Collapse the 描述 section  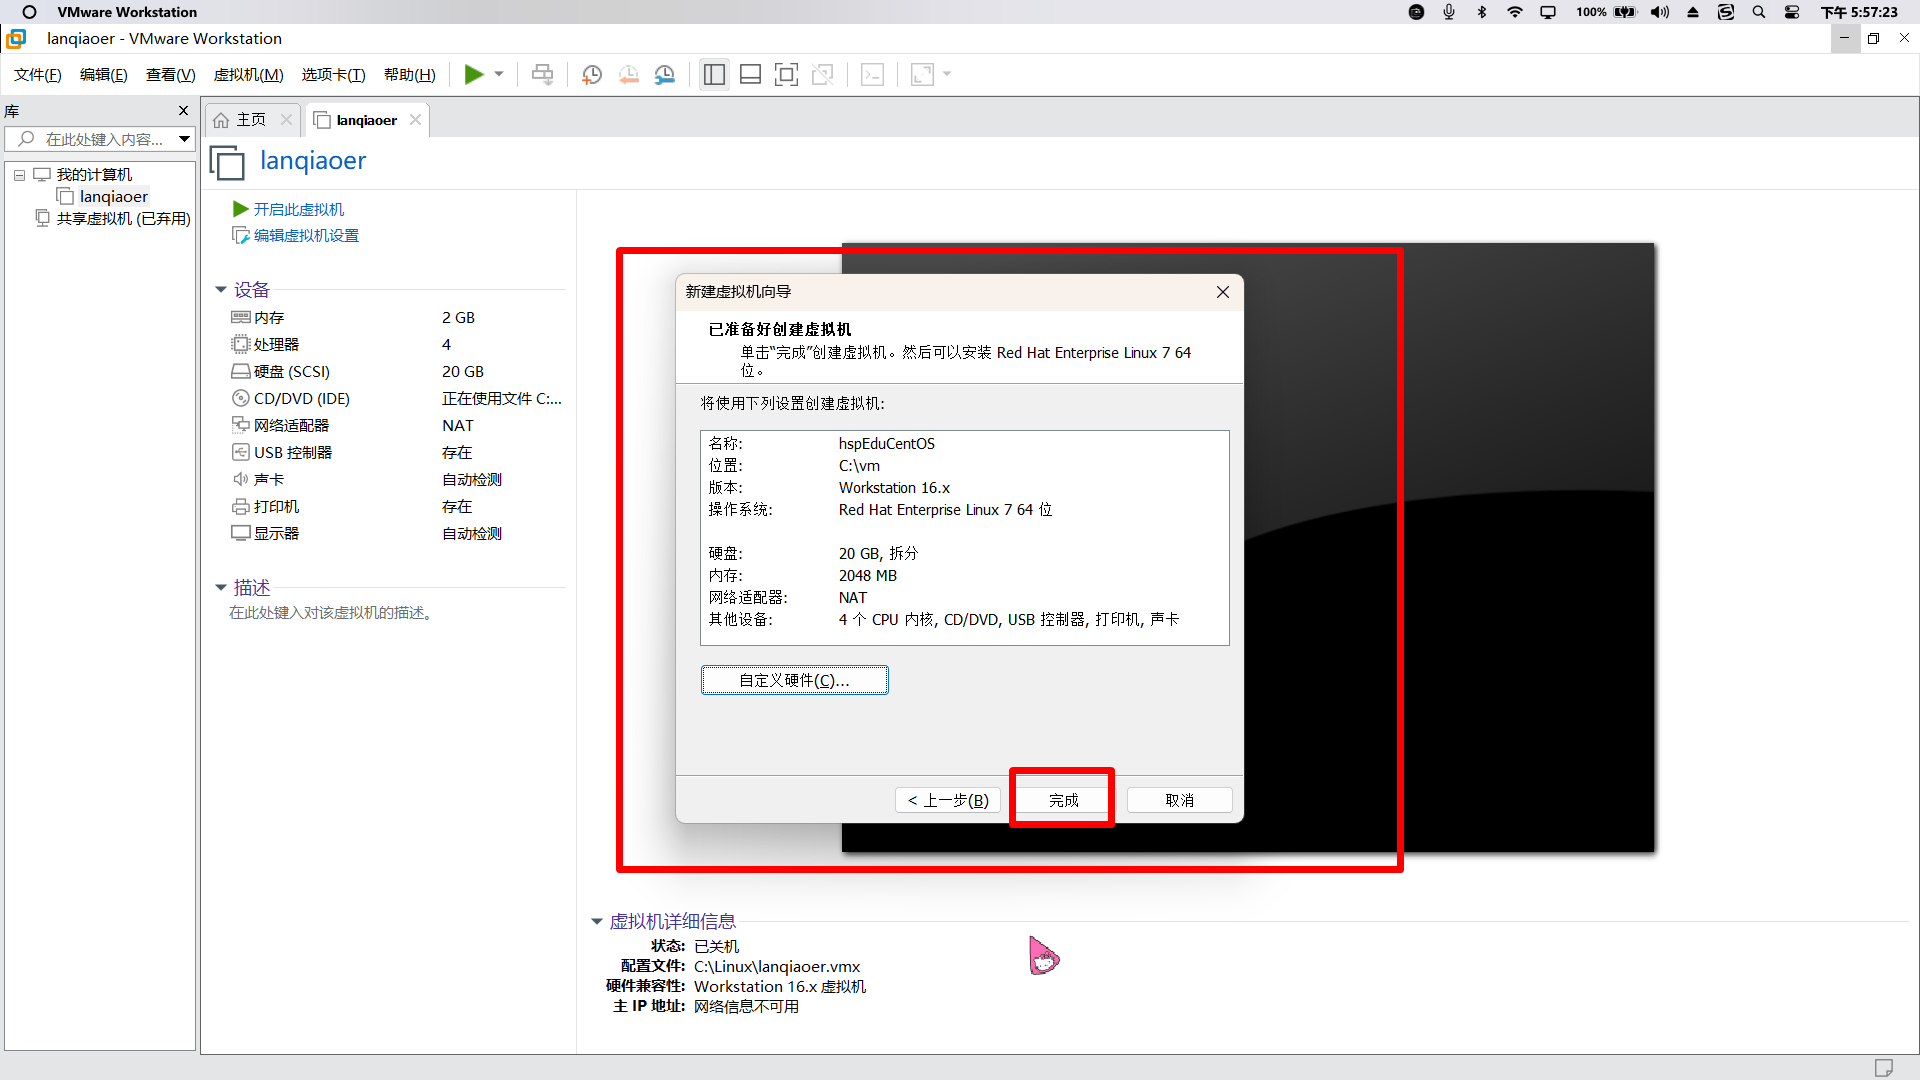[221, 588]
